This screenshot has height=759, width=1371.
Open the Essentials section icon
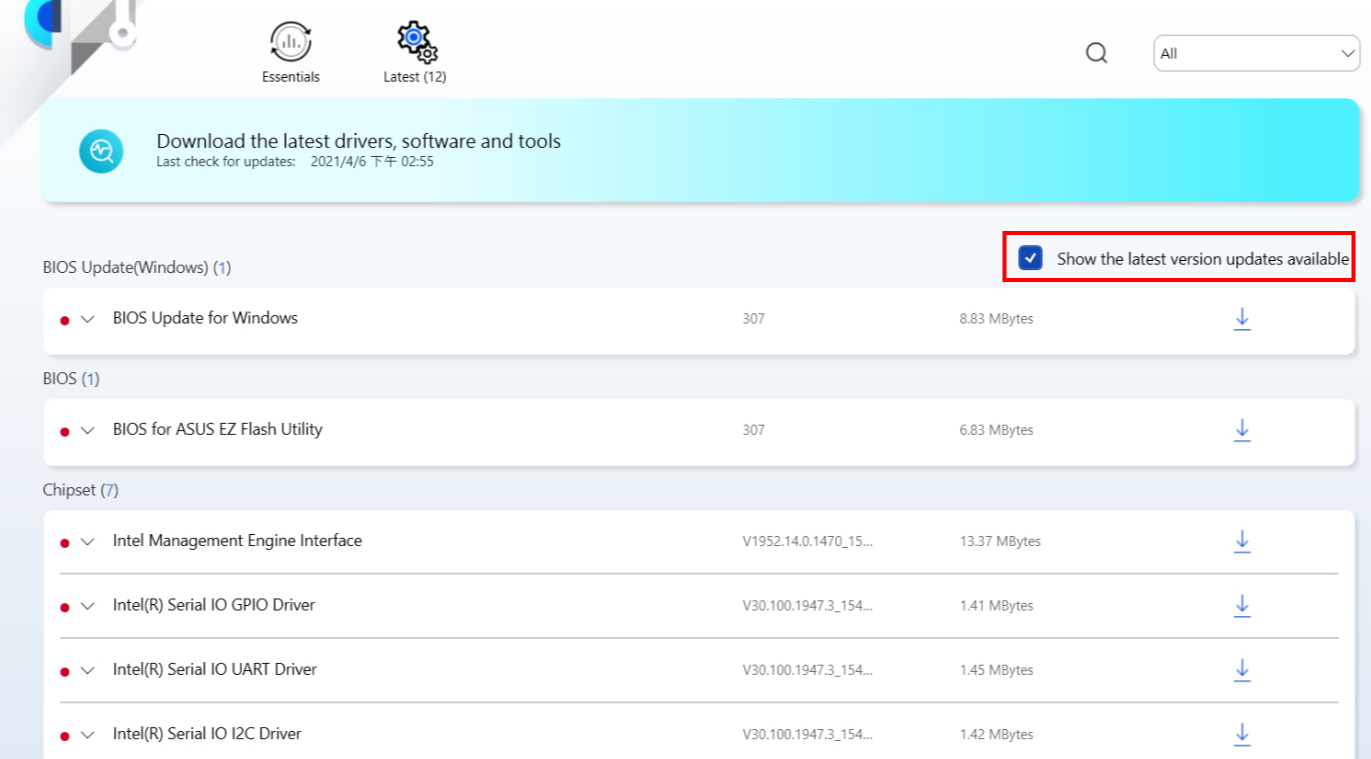[x=291, y=42]
